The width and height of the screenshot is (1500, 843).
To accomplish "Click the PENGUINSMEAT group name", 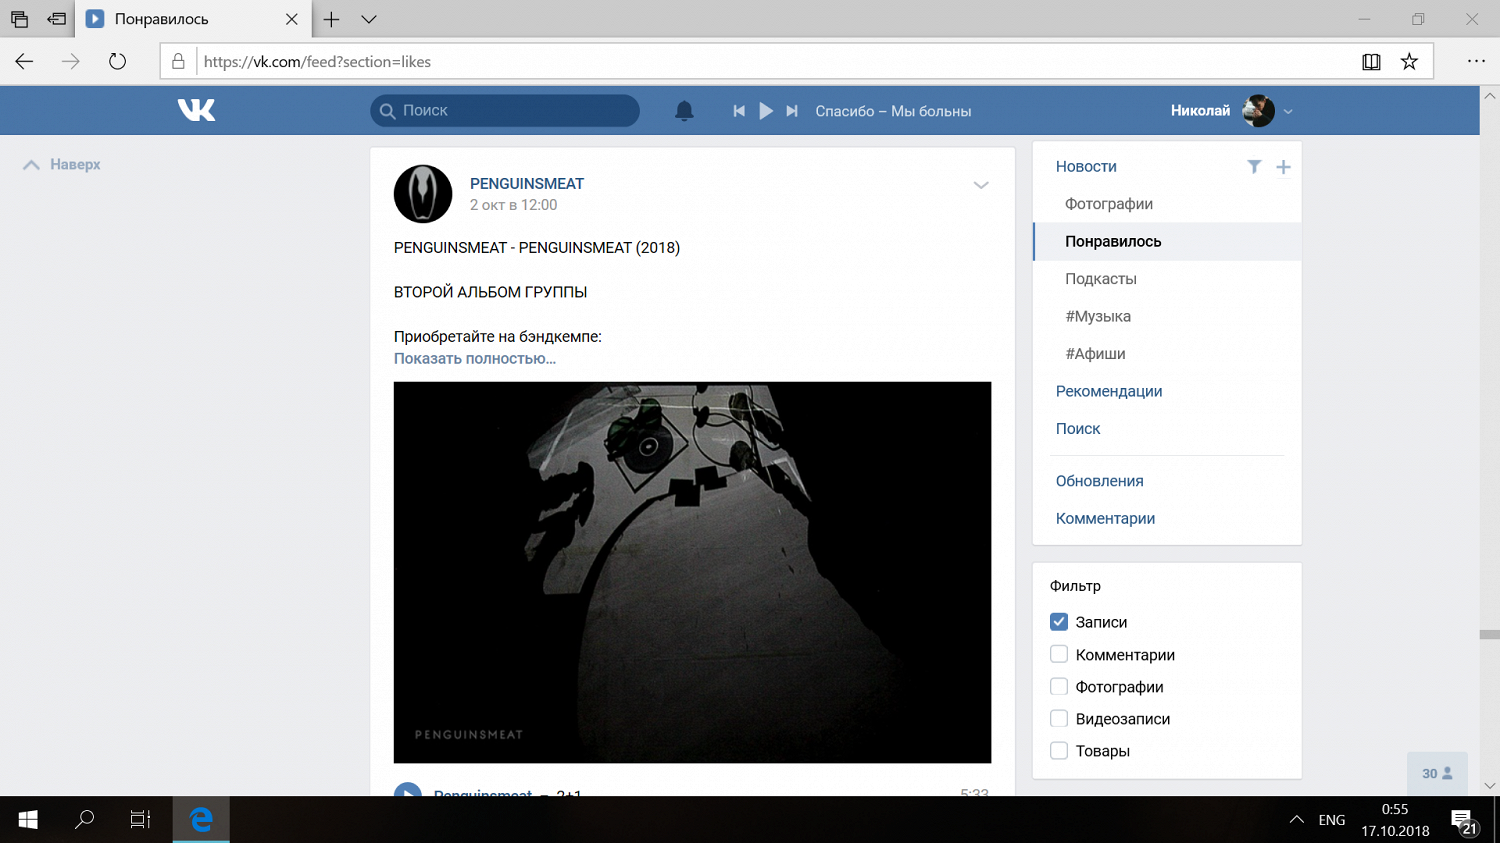I will coord(527,184).
